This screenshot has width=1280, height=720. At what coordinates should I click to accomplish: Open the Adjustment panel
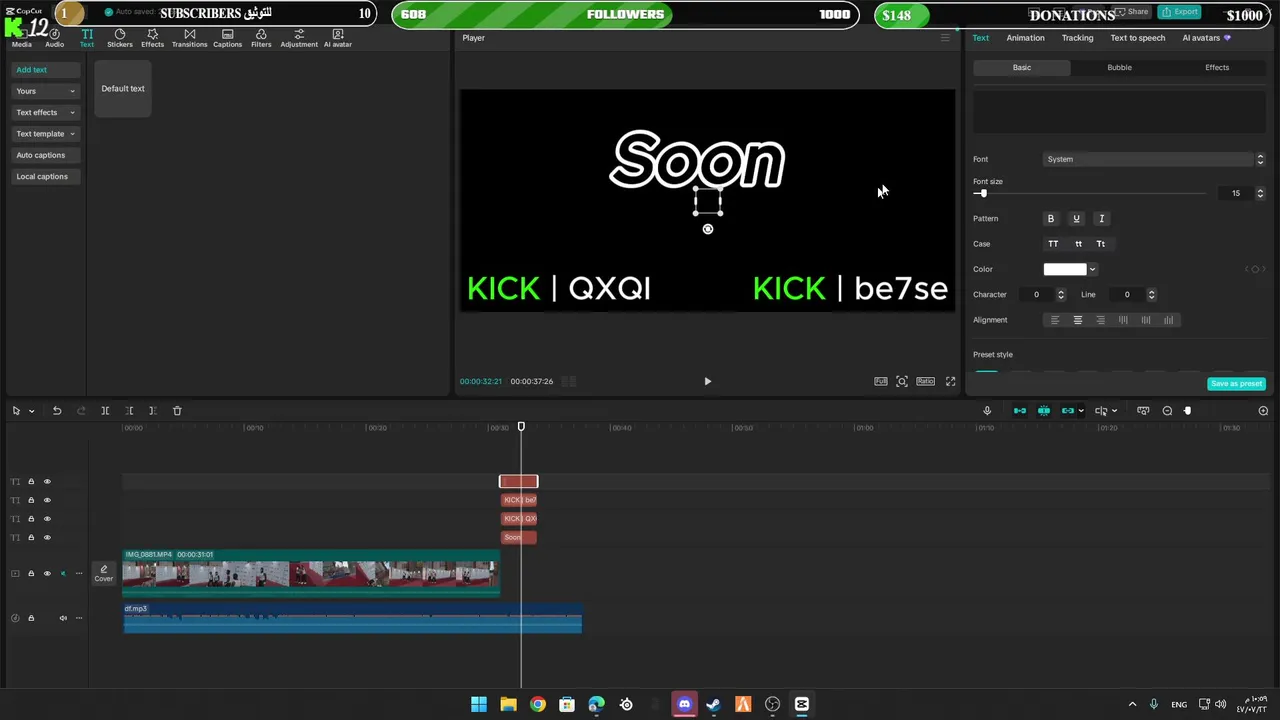299,38
